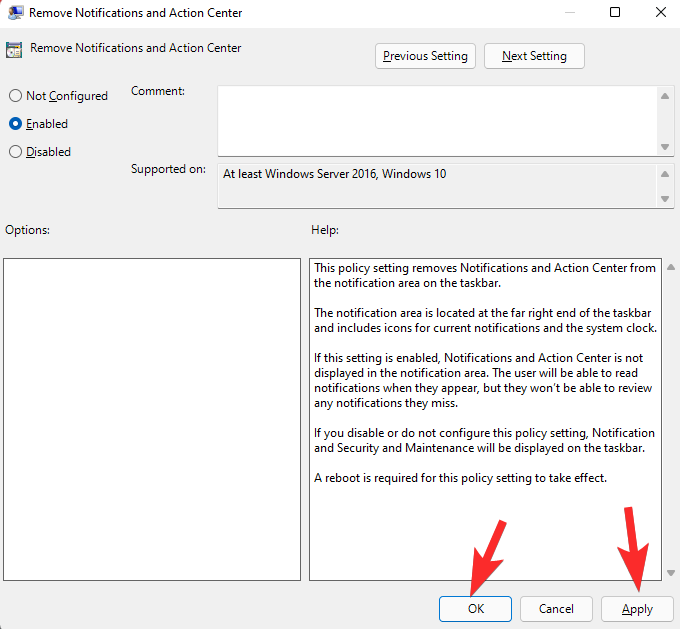680x629 pixels.
Task: Click Comment box scroll down arrow
Action: click(664, 147)
